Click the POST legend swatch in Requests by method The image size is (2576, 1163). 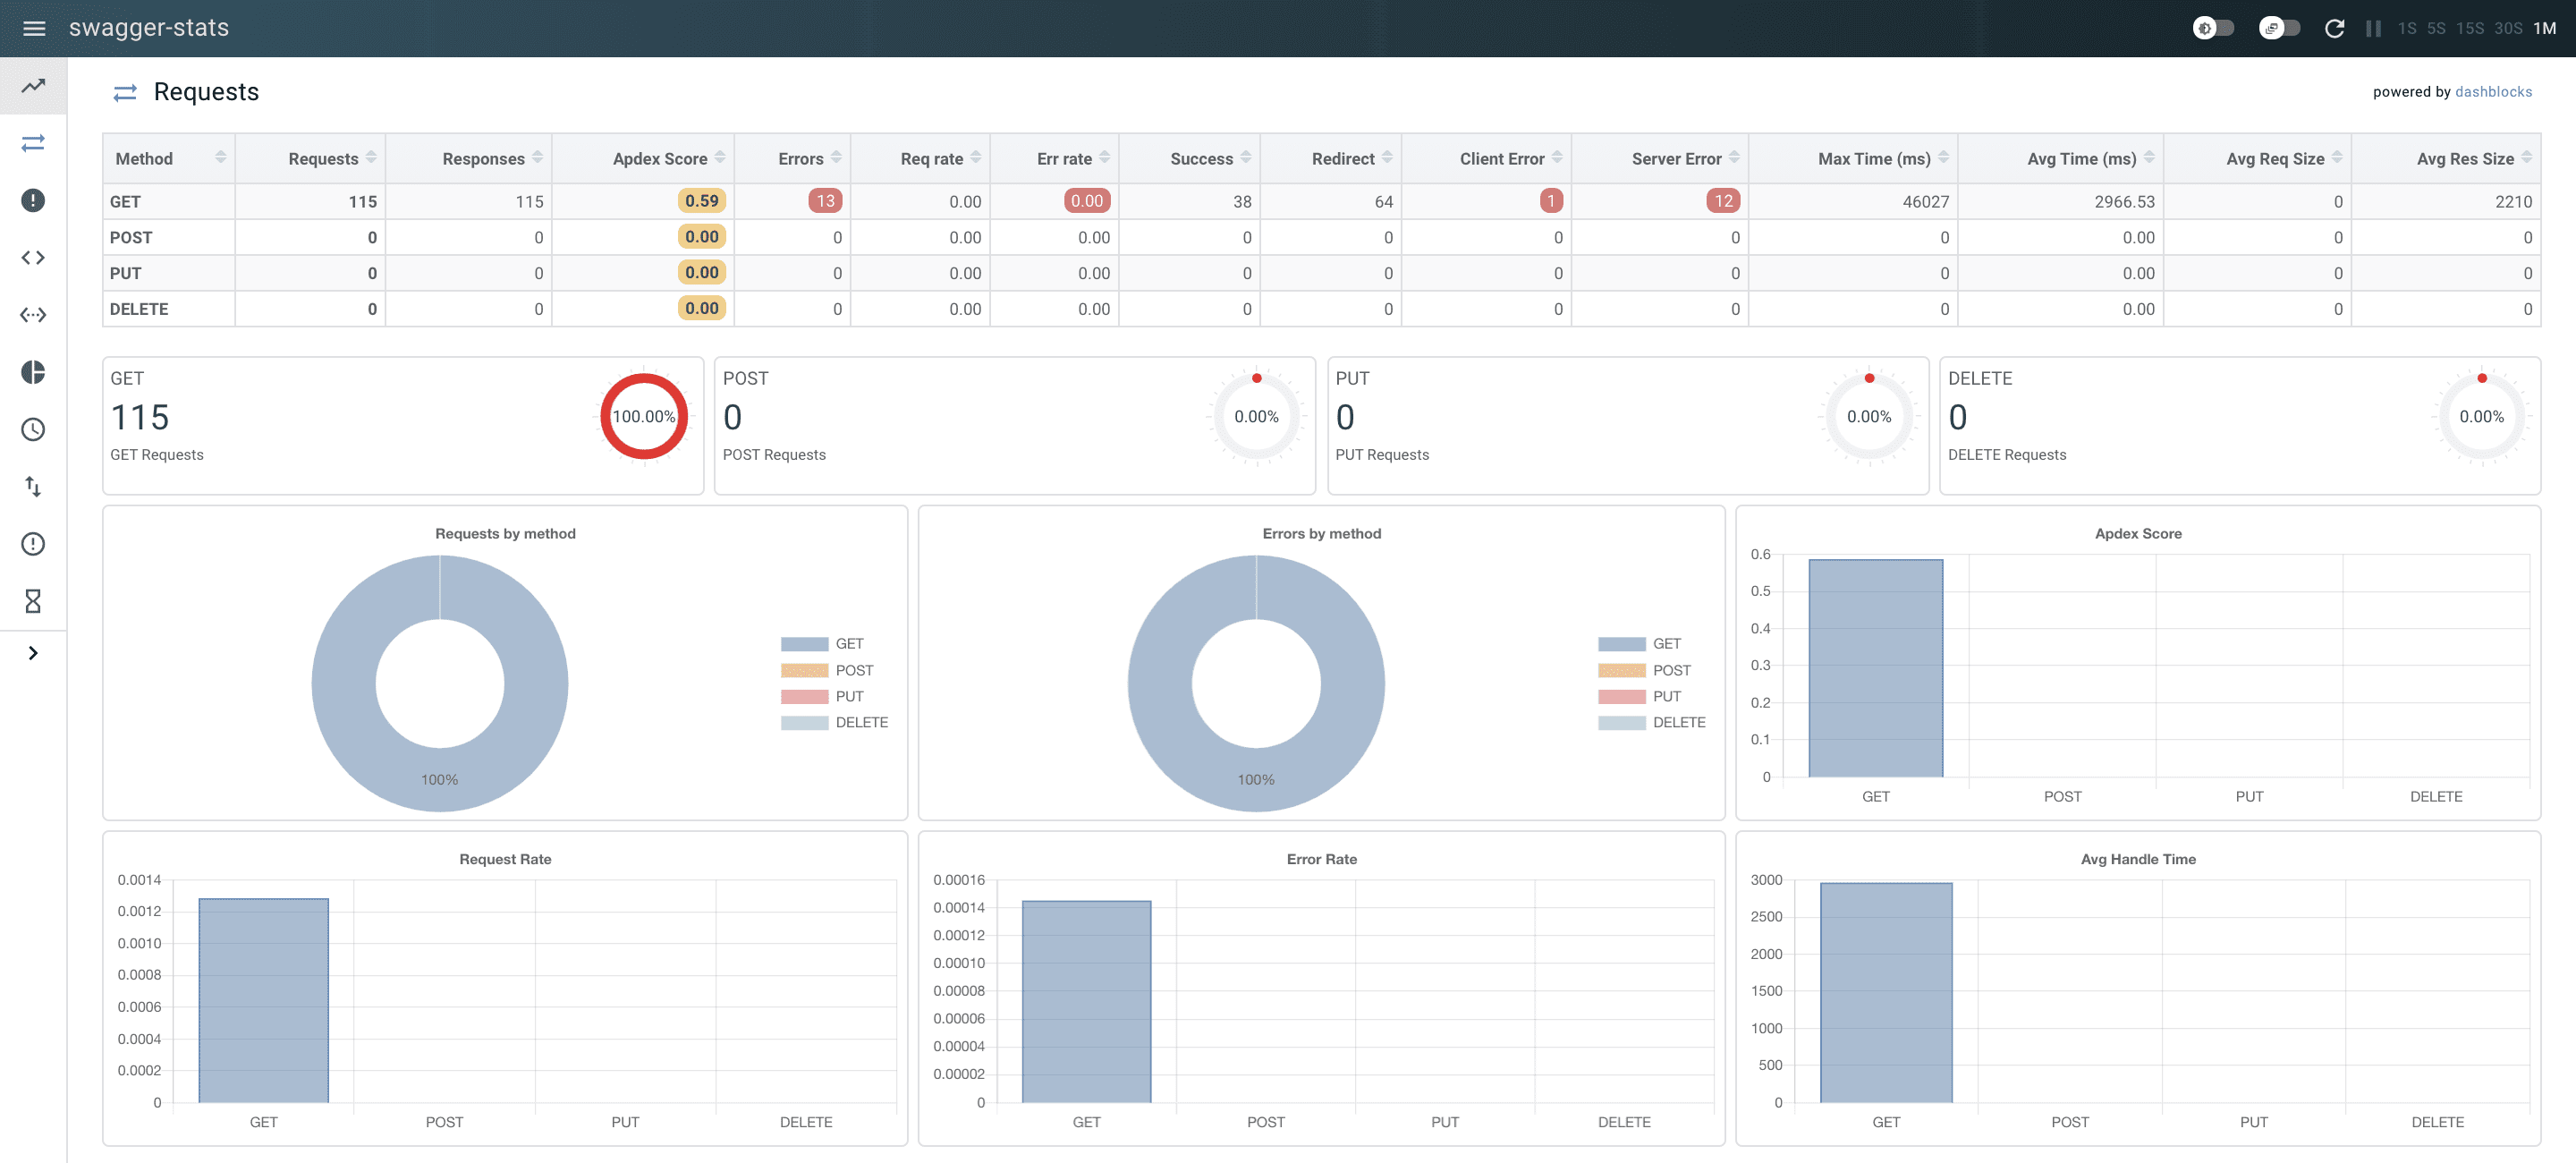(804, 670)
